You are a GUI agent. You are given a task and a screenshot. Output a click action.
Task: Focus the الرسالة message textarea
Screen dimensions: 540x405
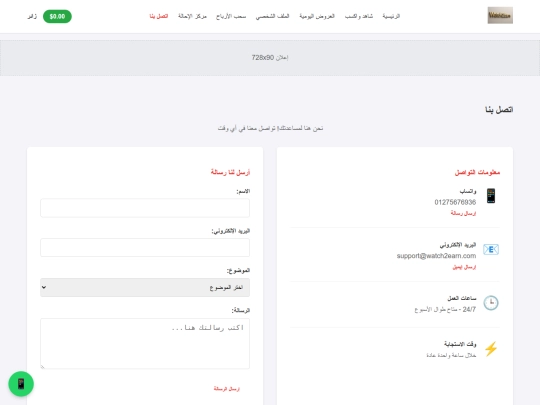coord(145,343)
